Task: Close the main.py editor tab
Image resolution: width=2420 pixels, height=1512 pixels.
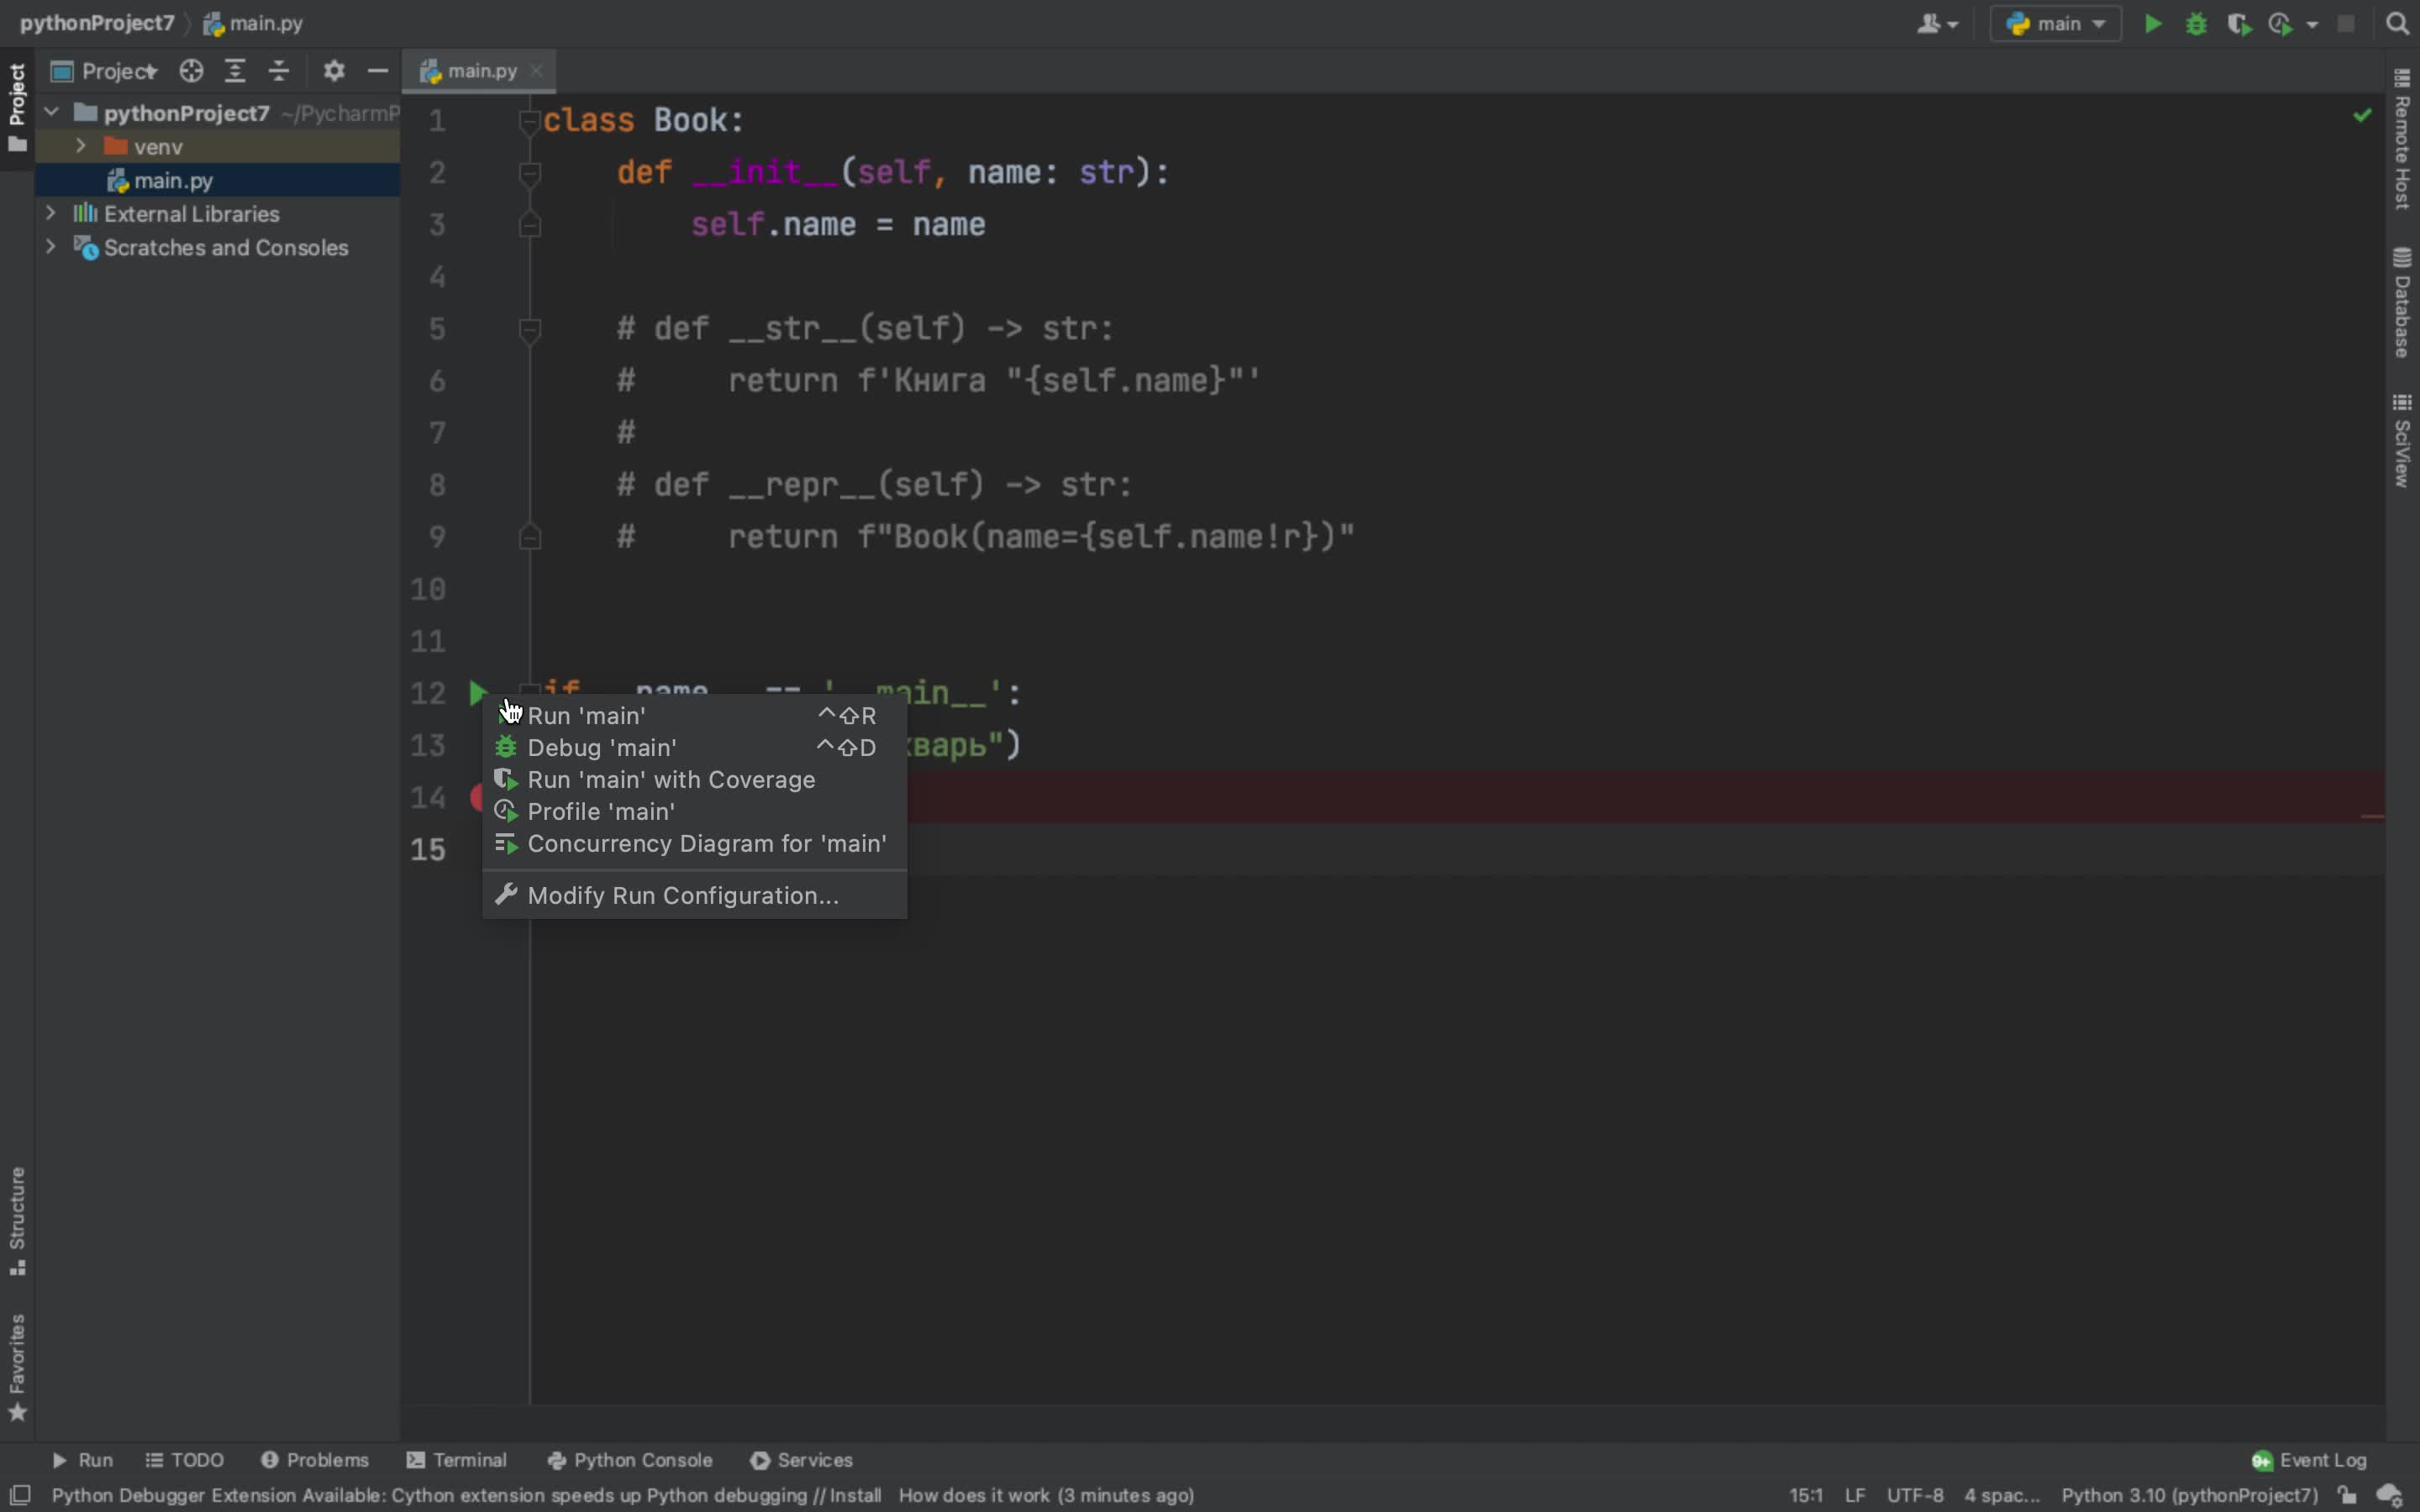Action: coord(536,71)
